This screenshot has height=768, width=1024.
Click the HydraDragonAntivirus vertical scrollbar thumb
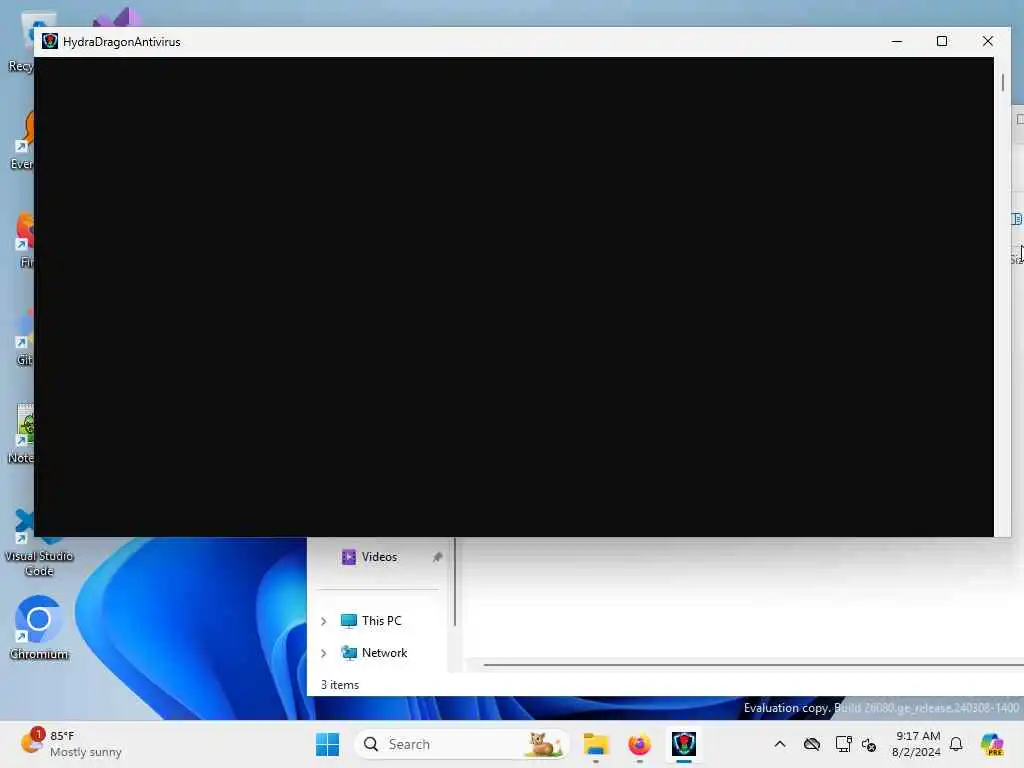pyautogui.click(x=1002, y=83)
